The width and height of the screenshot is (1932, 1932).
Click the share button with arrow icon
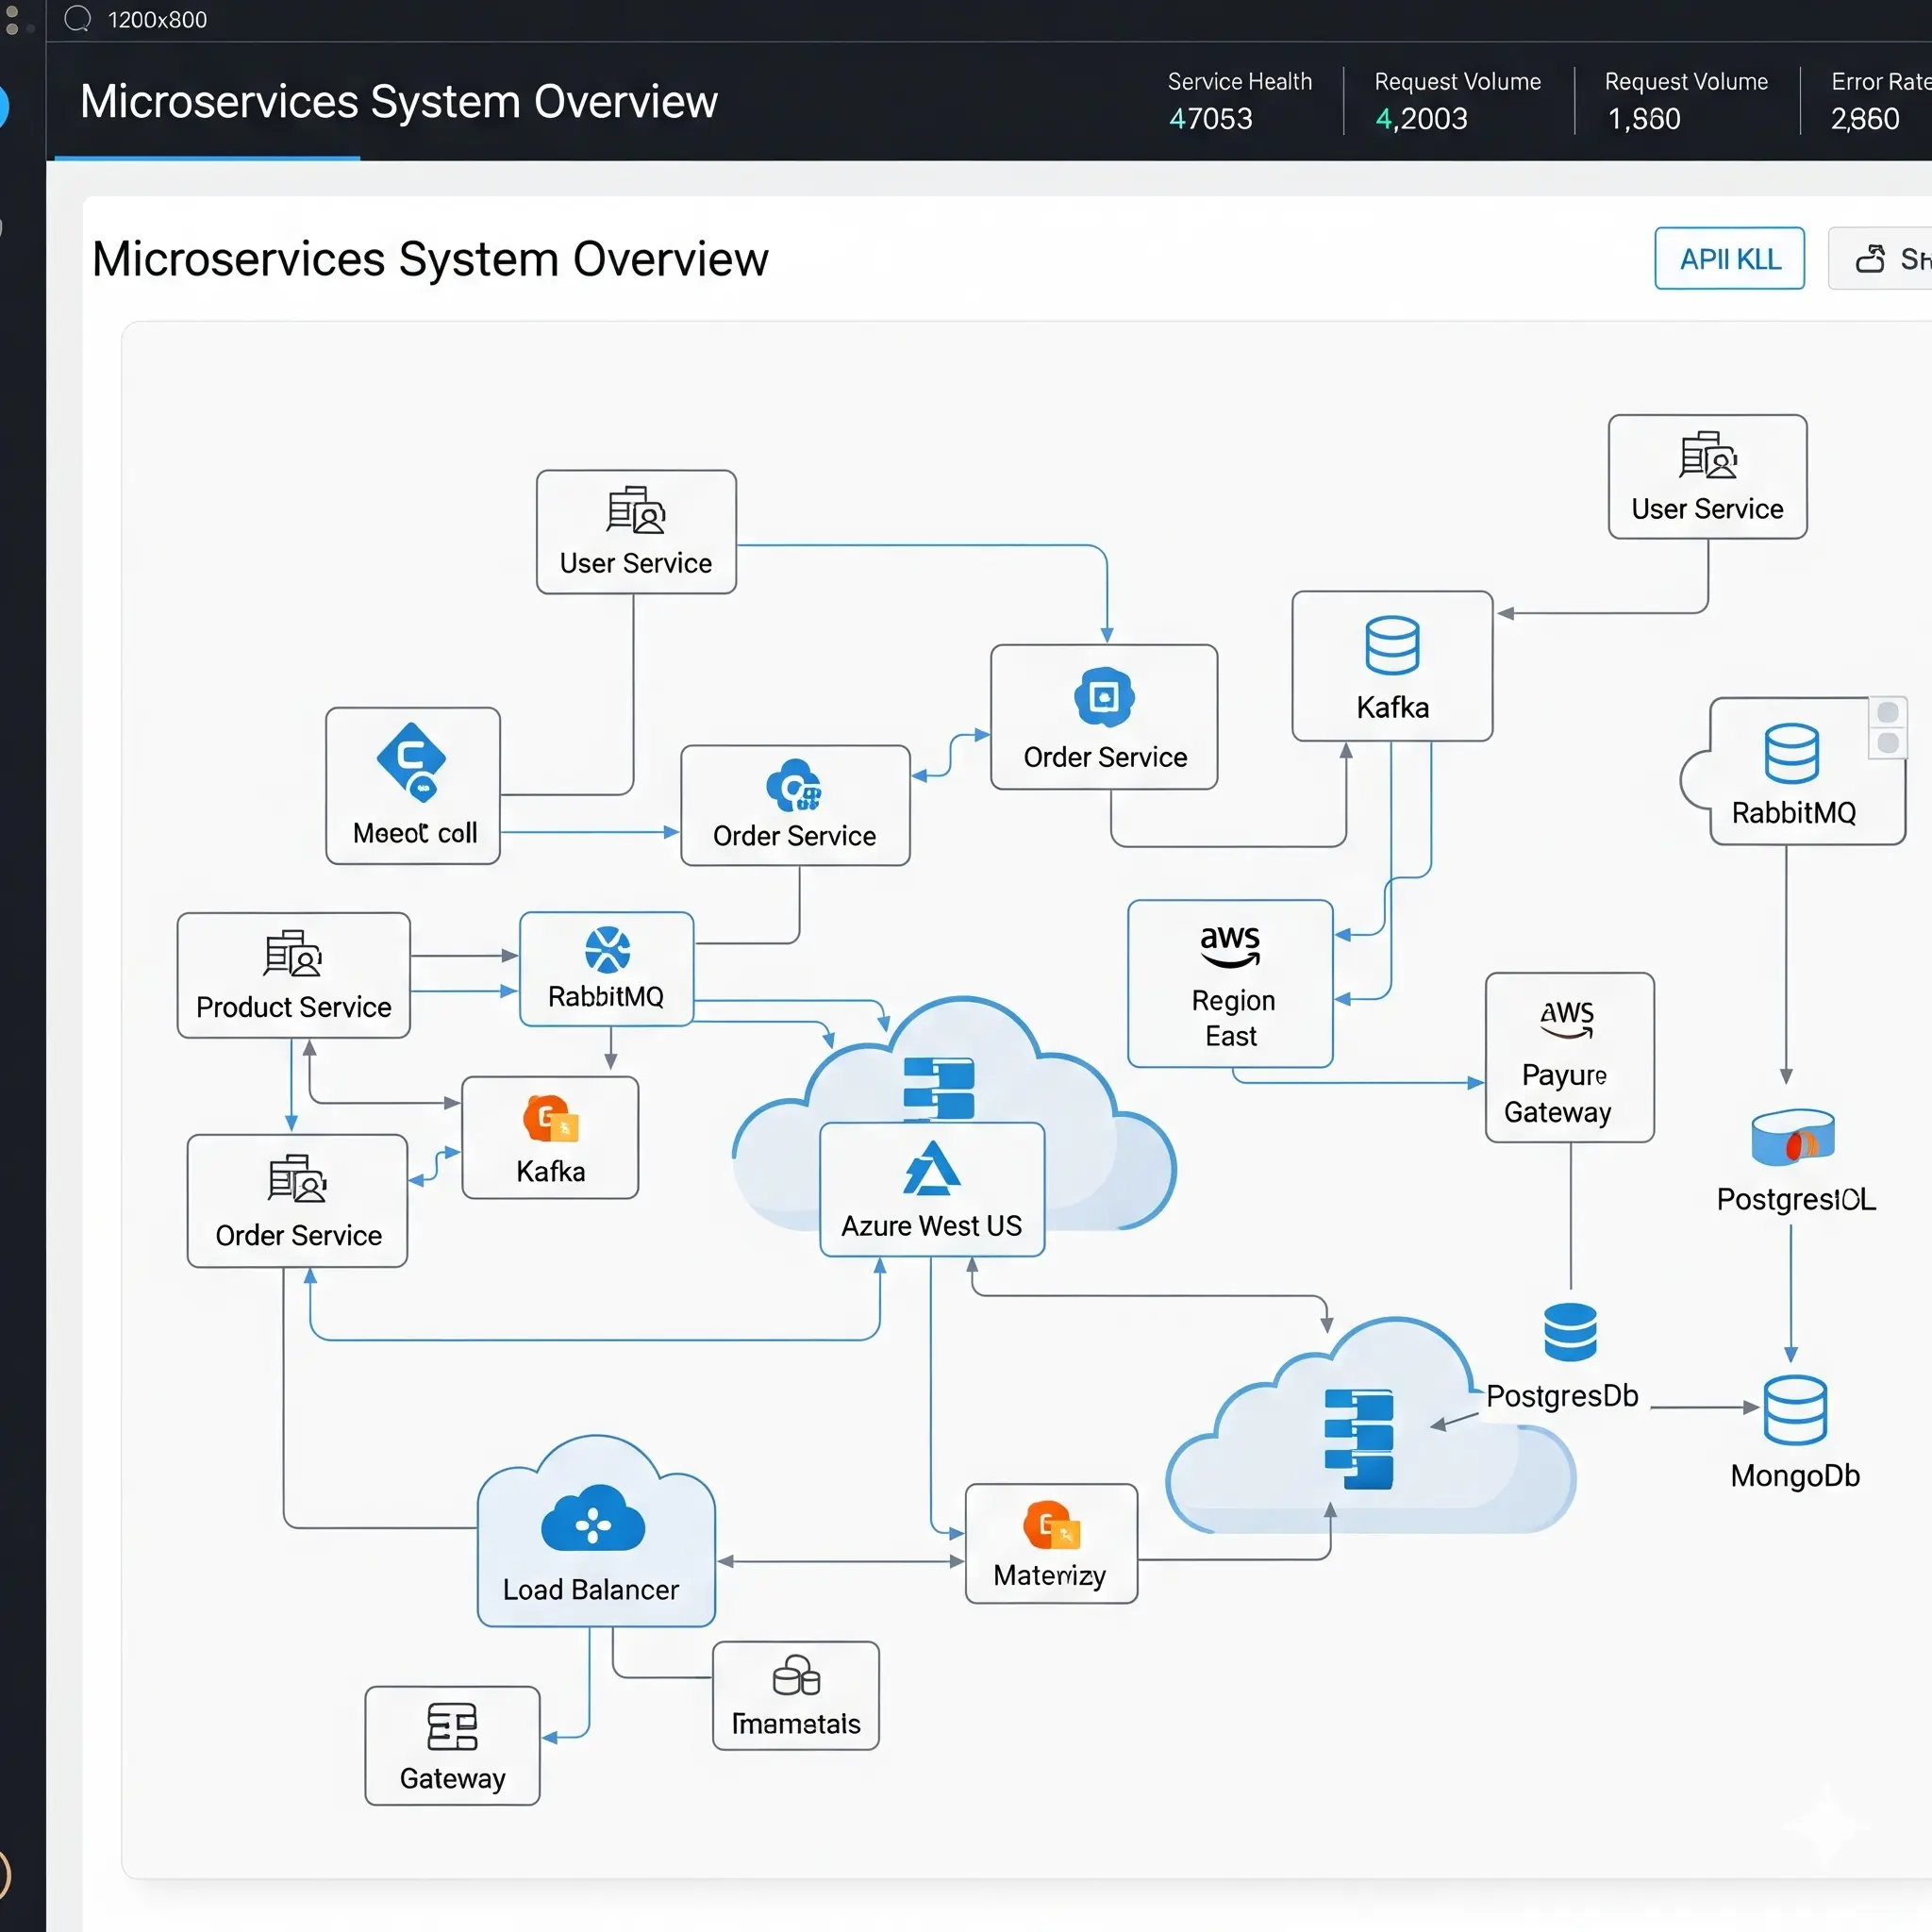1880,258
